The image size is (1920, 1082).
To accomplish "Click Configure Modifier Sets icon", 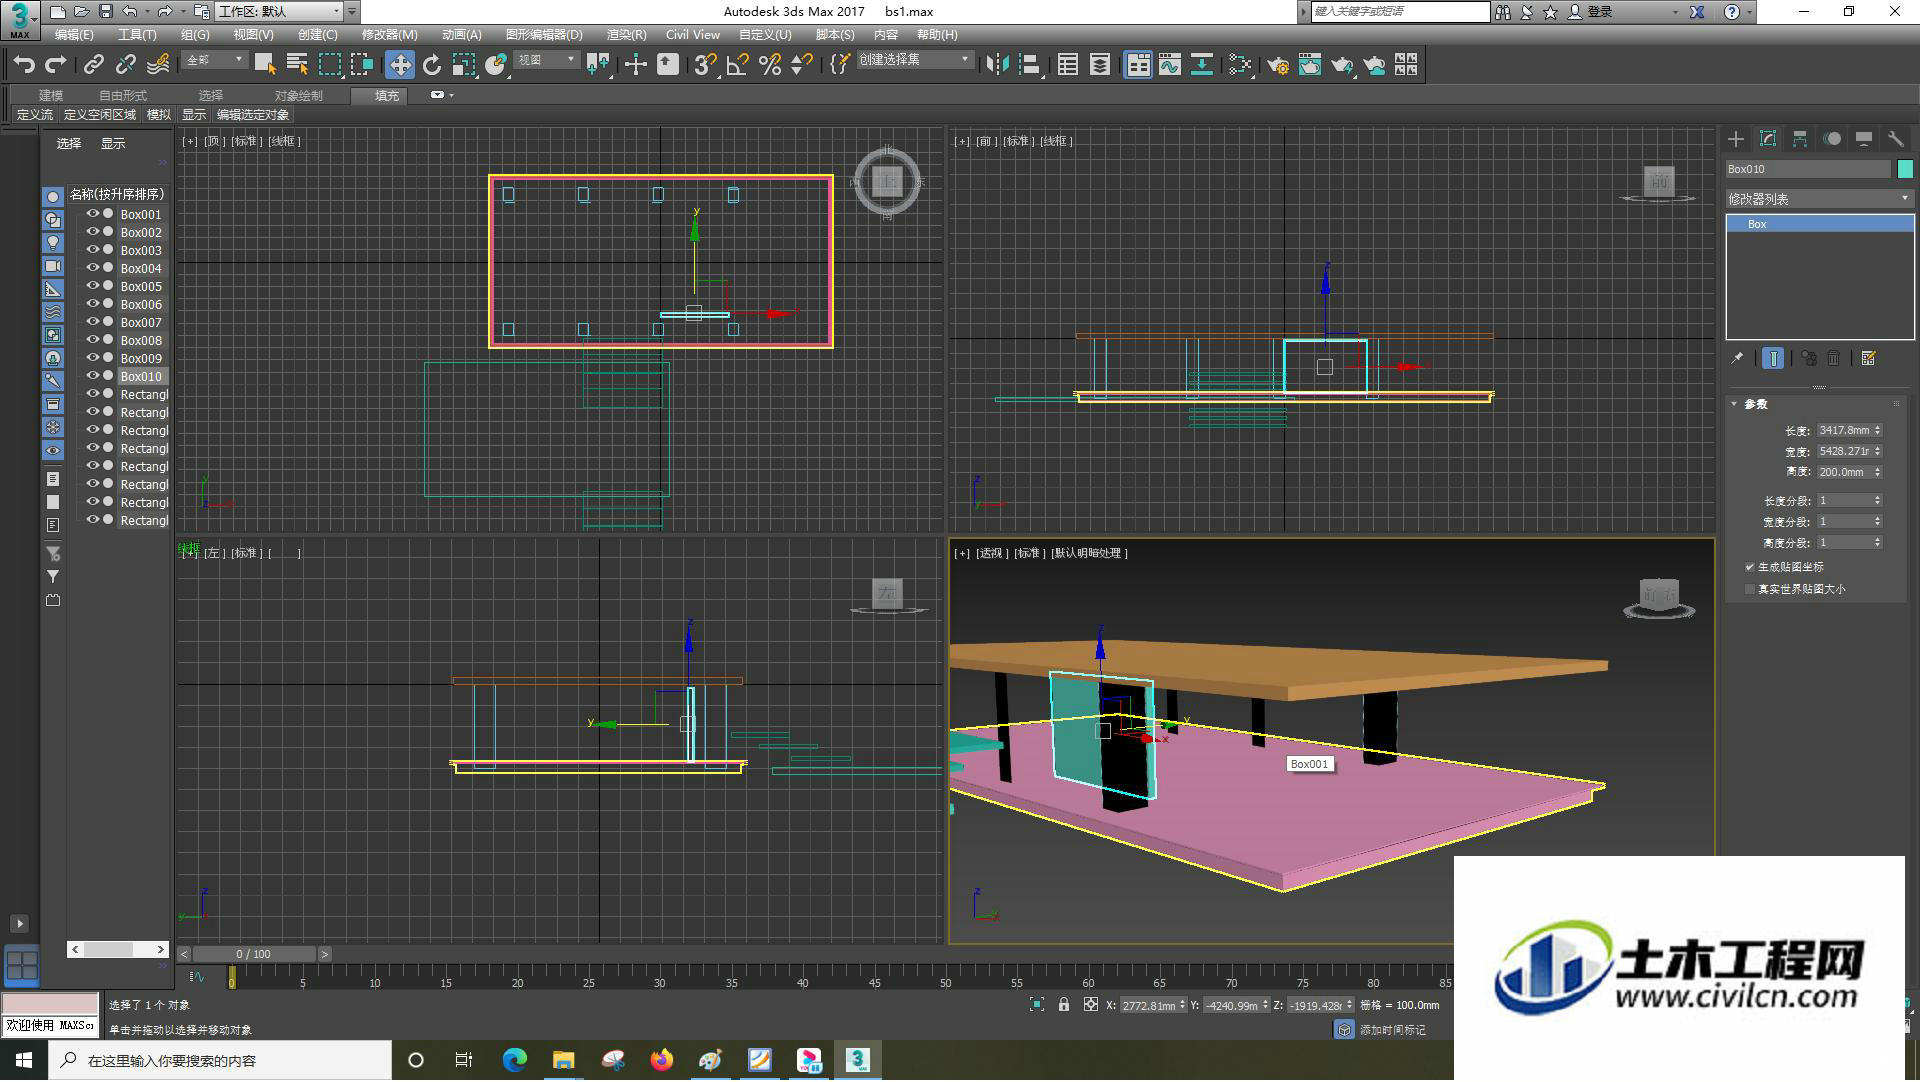I will (x=1868, y=358).
